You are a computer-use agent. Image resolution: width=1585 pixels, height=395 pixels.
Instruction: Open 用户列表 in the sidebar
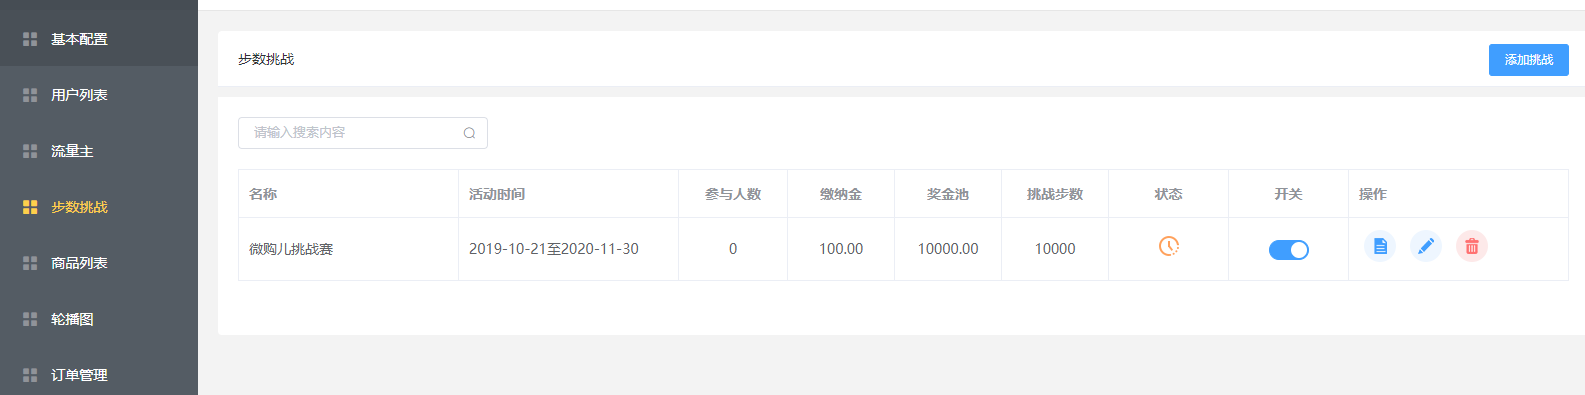99,95
